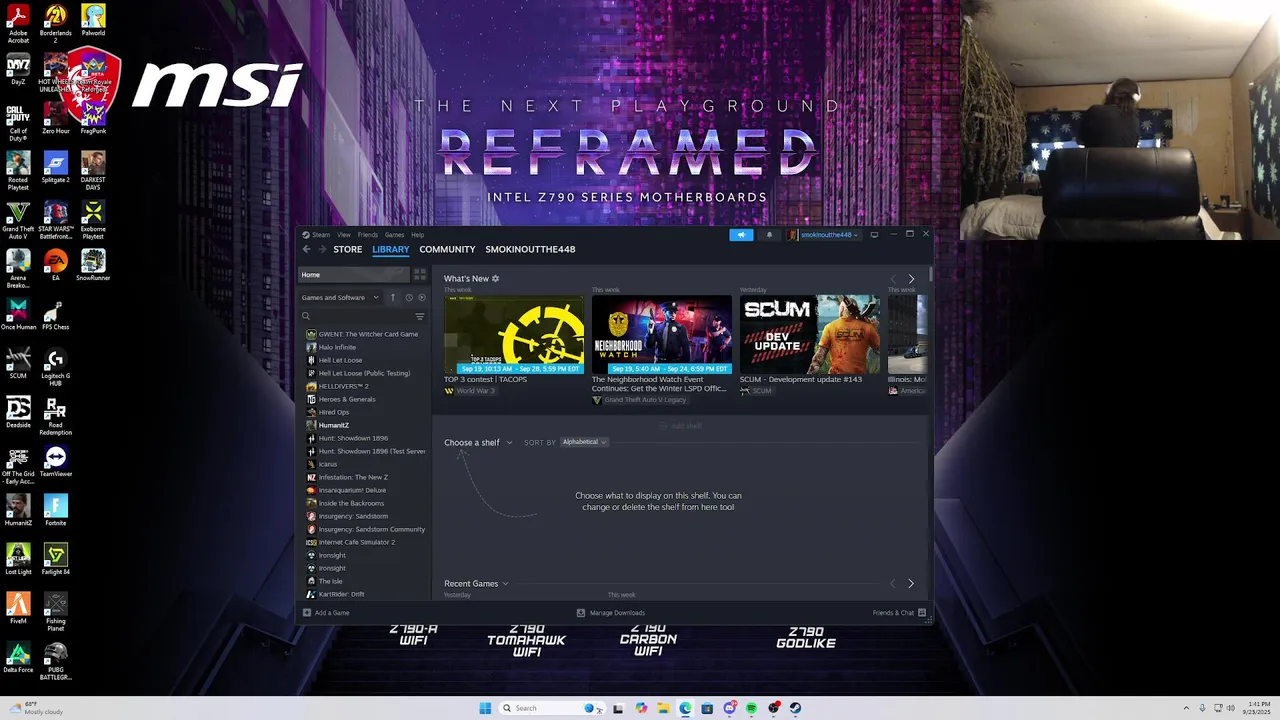Screen dimensions: 1280x720
Task: Open Steam from the taskbar
Action: (x=796, y=708)
